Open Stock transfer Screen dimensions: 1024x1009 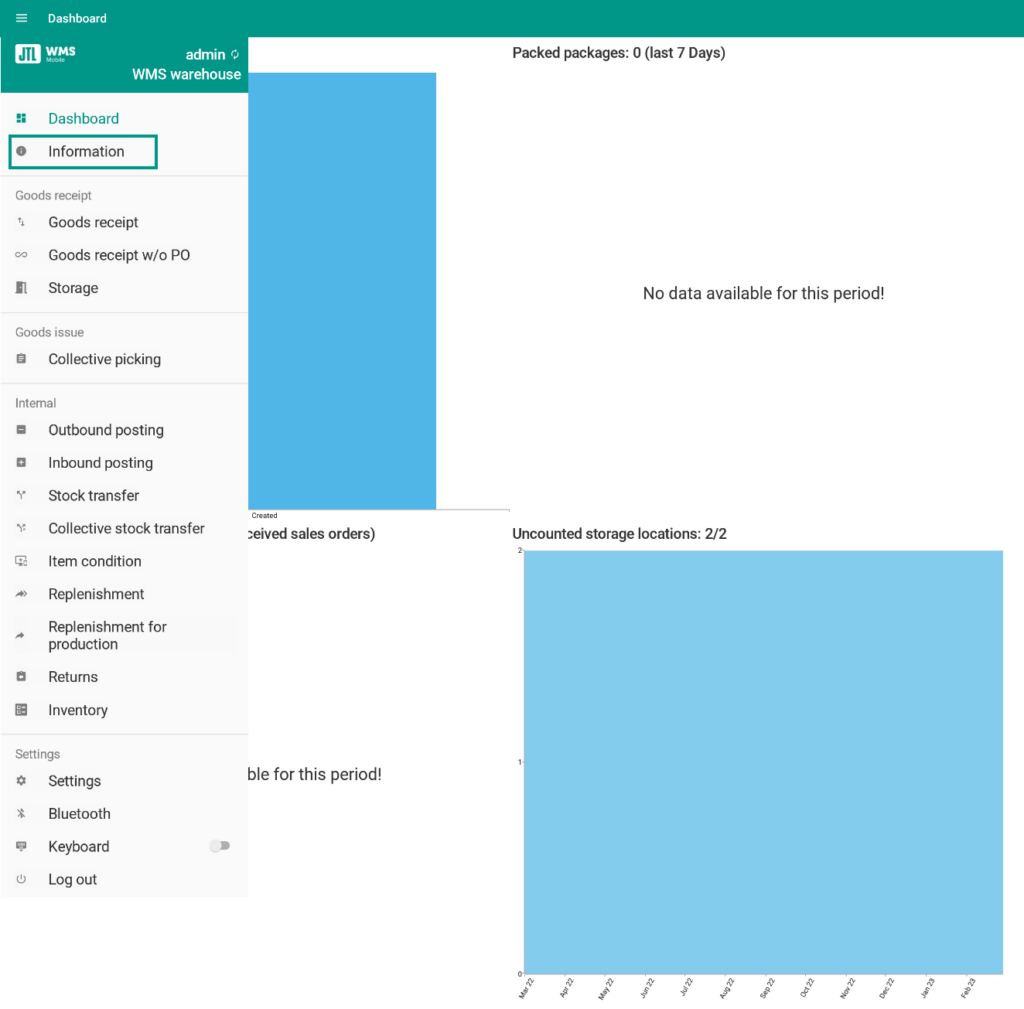pyautogui.click(x=94, y=496)
